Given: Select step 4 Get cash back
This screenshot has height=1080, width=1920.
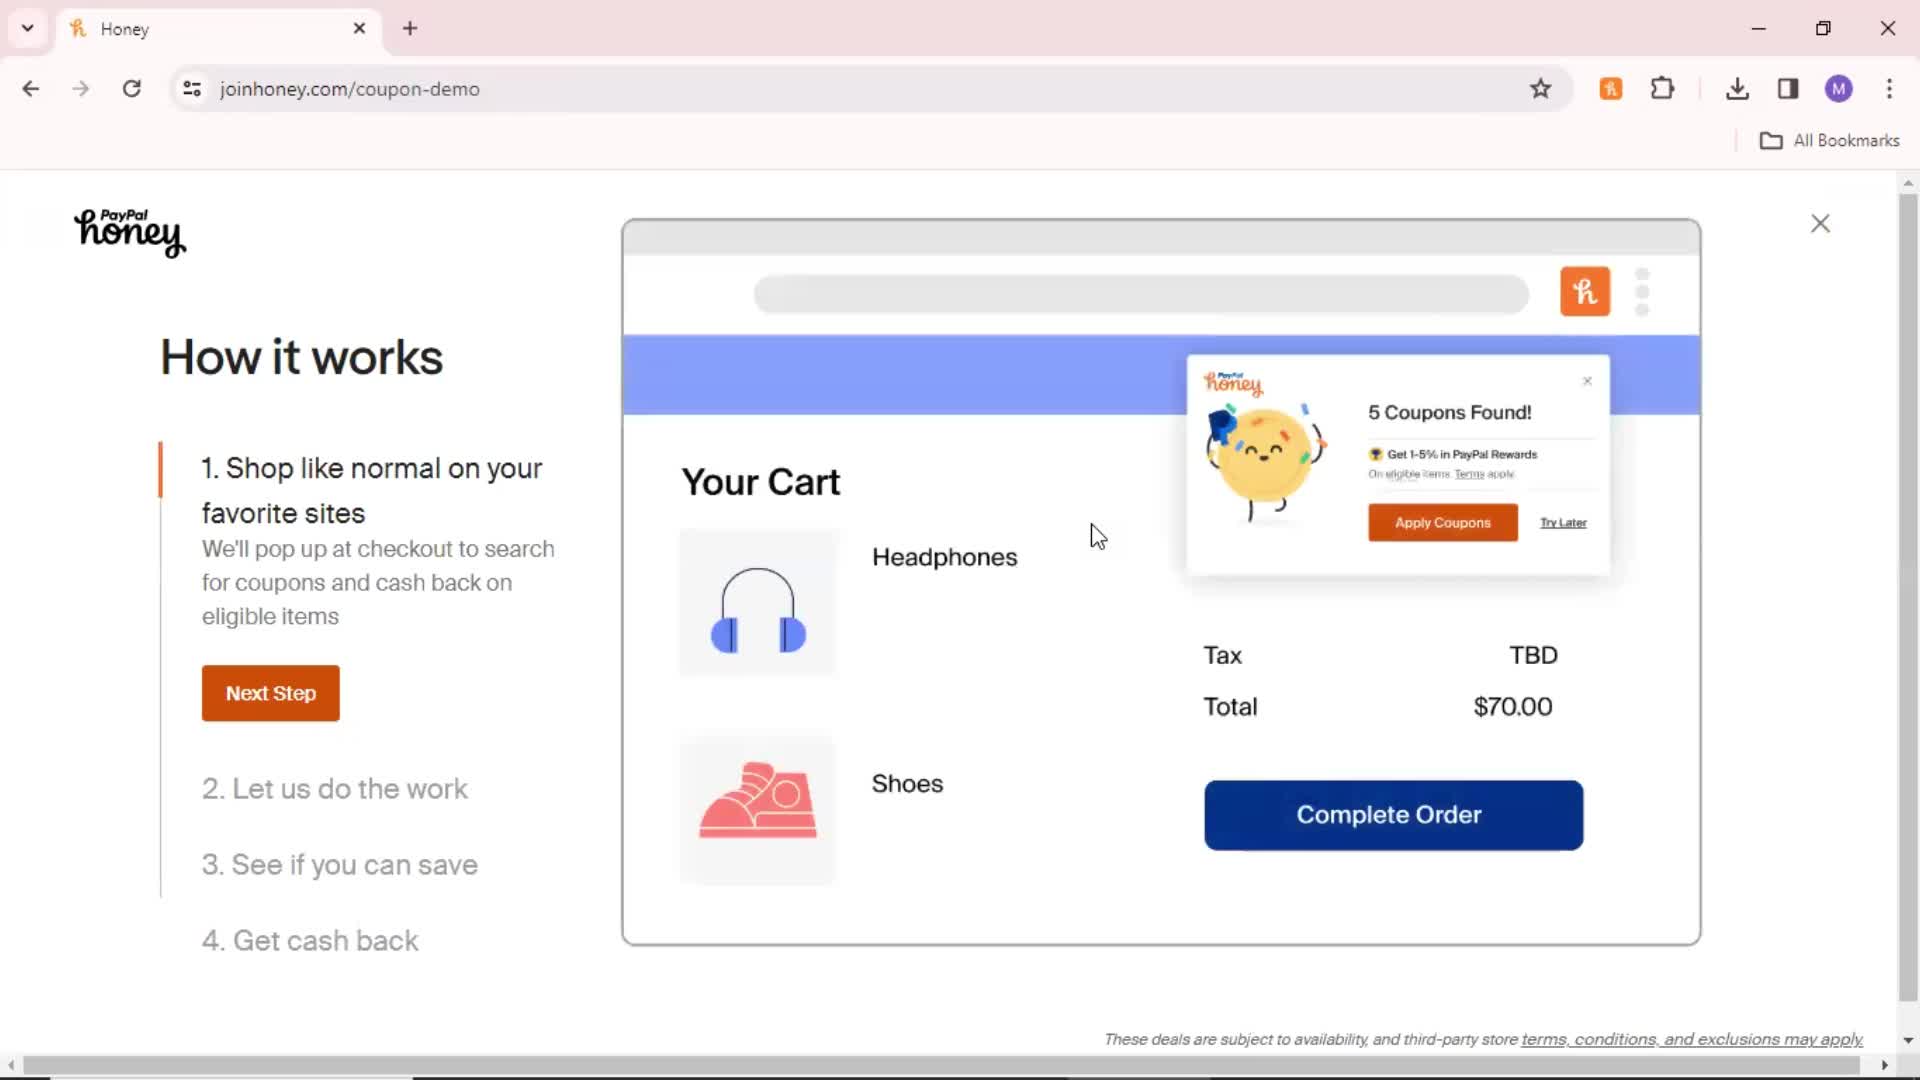Looking at the screenshot, I should tap(310, 941).
